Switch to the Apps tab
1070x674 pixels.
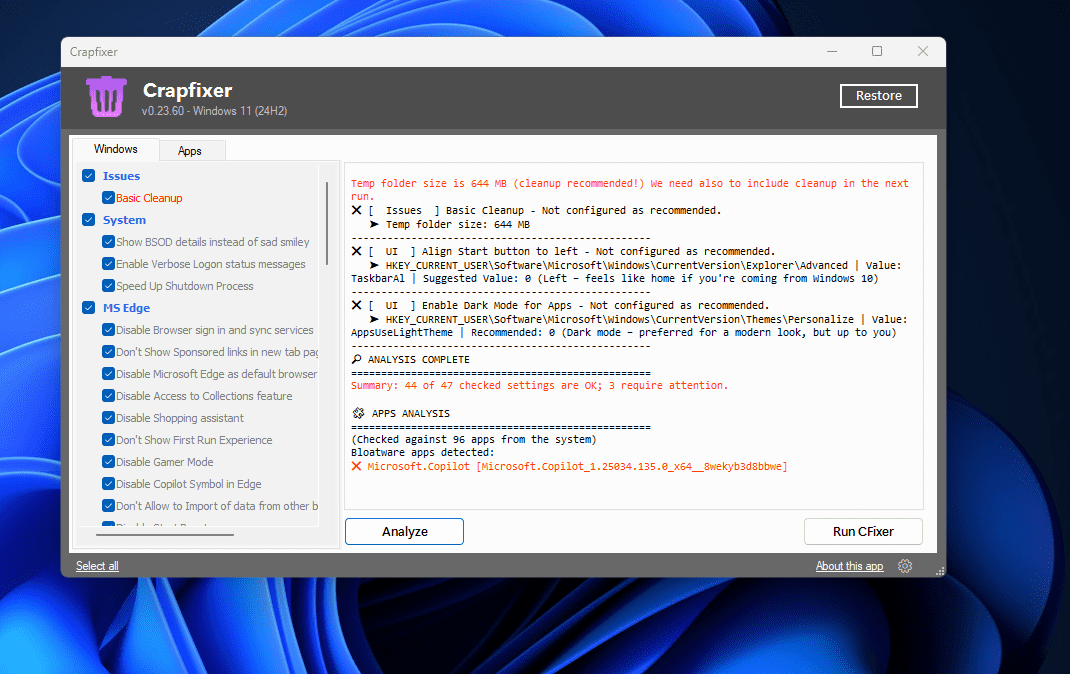[190, 151]
